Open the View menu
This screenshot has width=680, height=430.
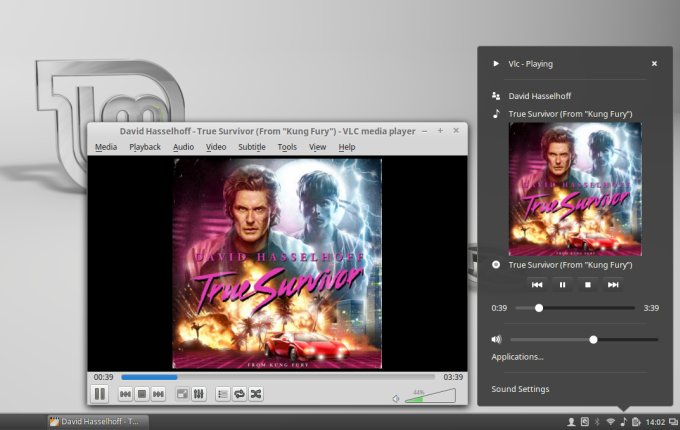pyautogui.click(x=317, y=147)
